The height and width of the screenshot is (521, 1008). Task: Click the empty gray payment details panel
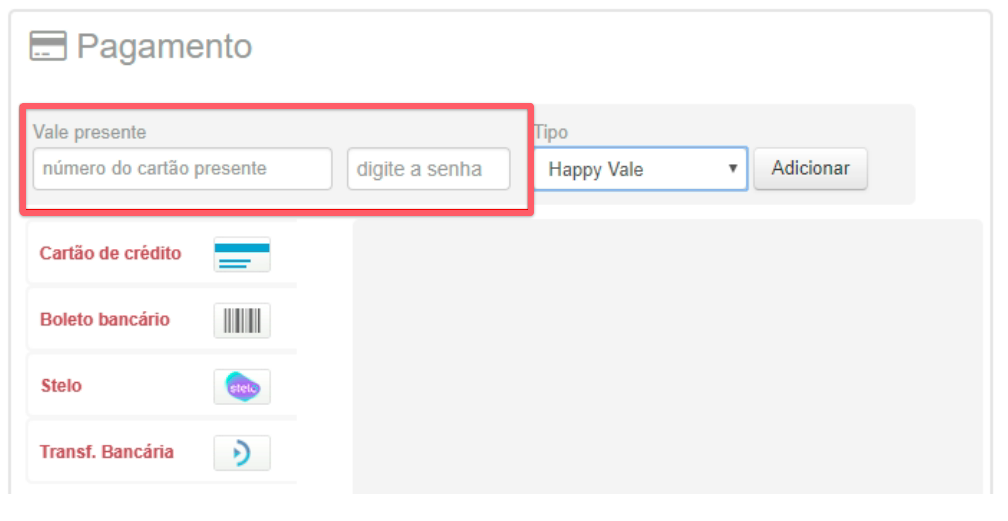pyautogui.click(x=667, y=355)
